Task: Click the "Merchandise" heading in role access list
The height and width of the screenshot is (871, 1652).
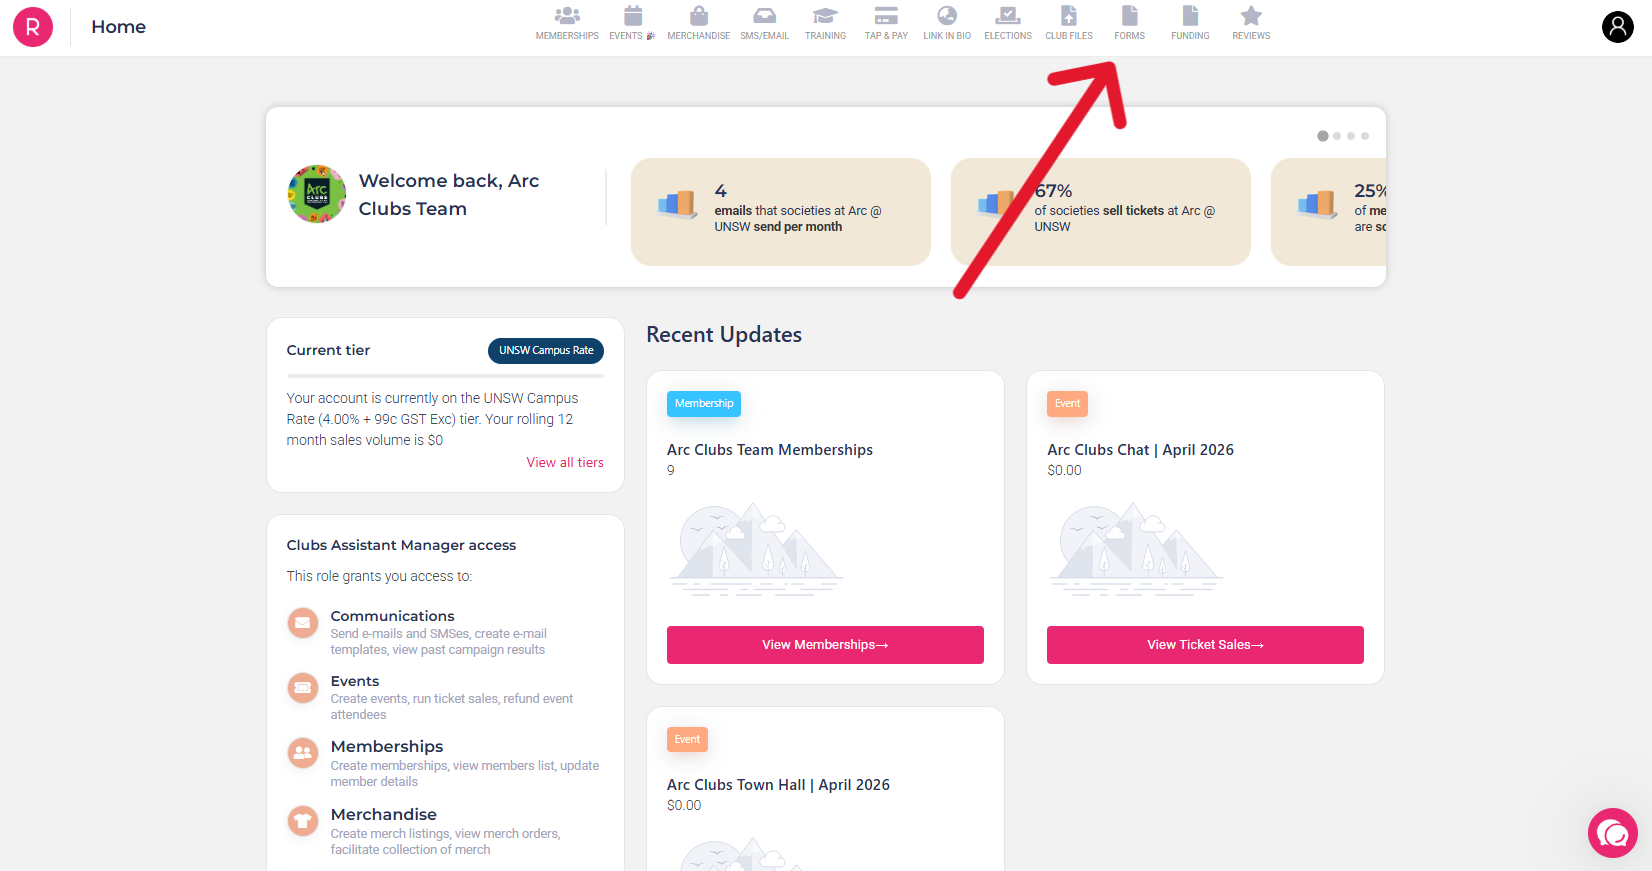Action: pyautogui.click(x=384, y=815)
